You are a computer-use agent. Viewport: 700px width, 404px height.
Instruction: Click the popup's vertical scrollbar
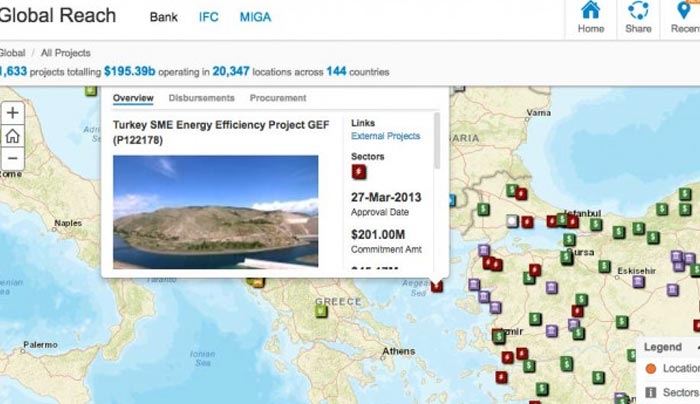(x=437, y=141)
